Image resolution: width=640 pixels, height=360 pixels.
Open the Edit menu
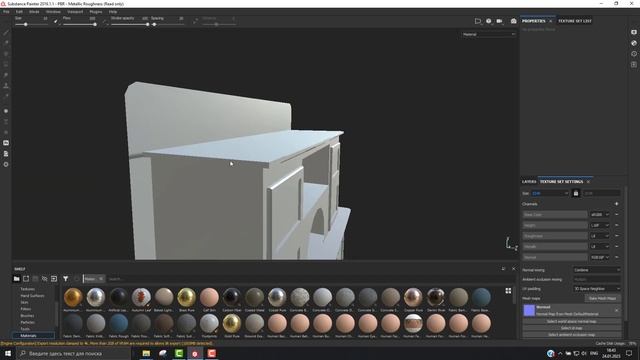tap(19, 12)
